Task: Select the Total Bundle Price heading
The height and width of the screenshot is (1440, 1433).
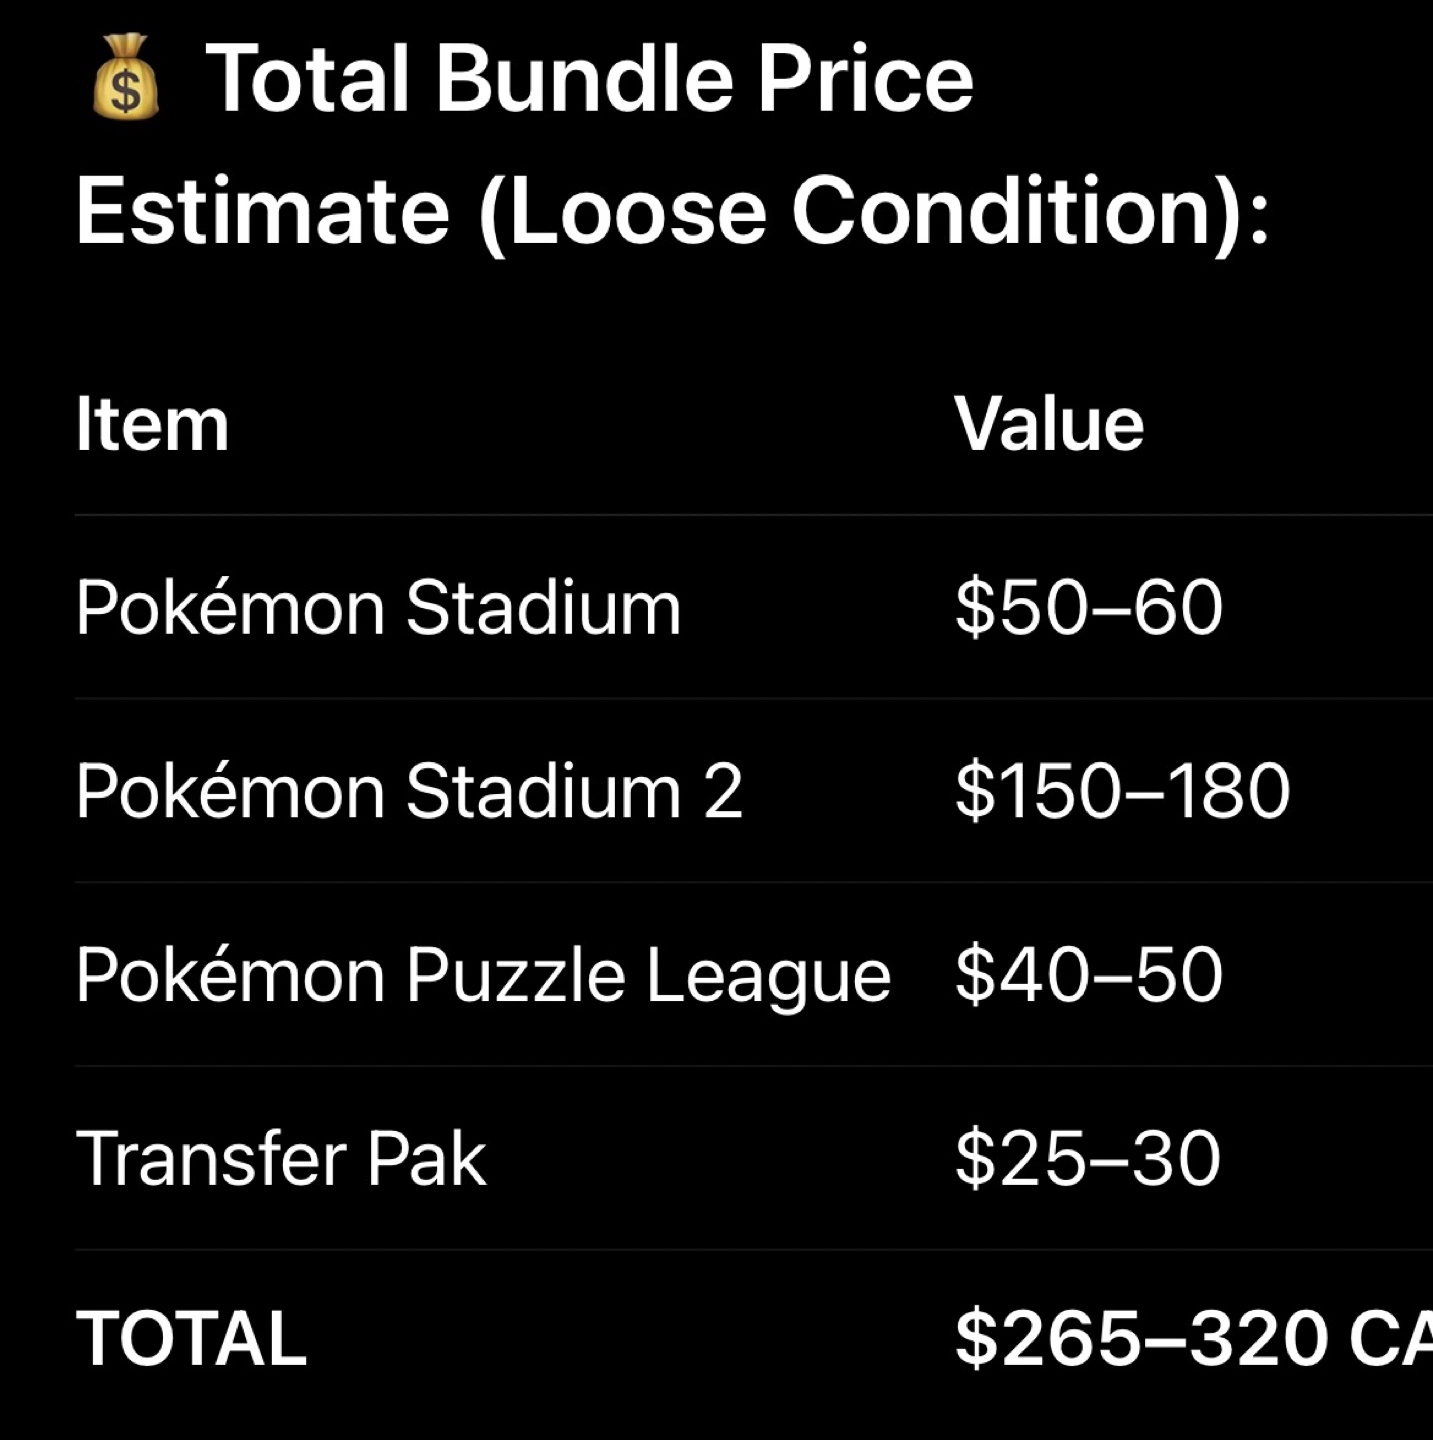Action: [589, 79]
